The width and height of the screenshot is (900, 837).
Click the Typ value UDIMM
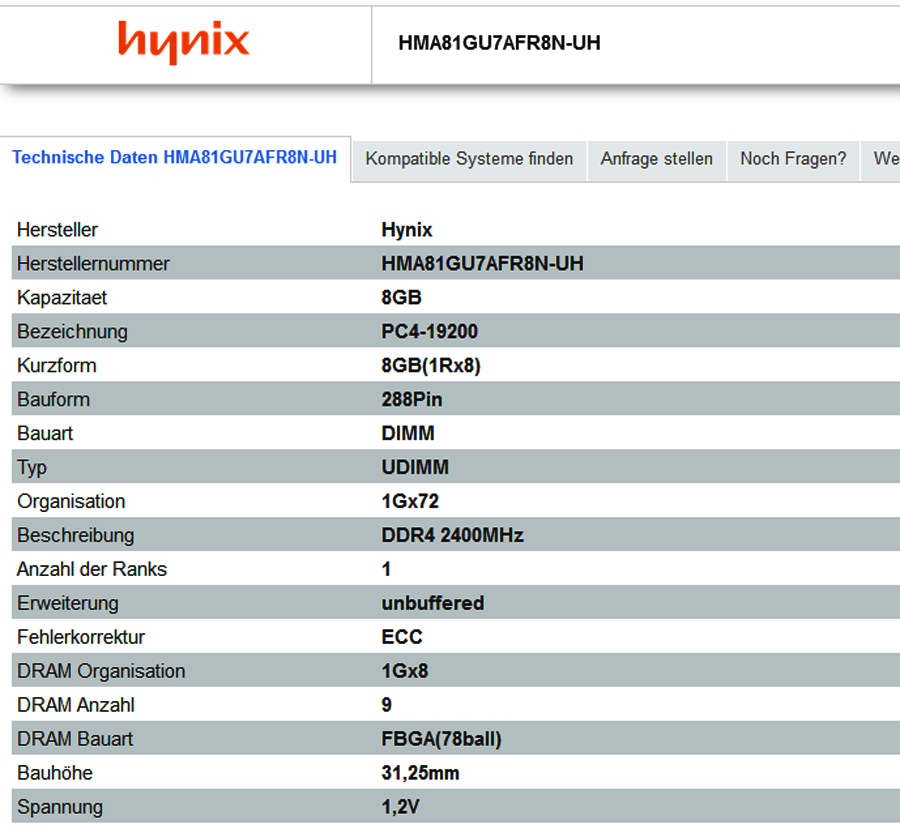click(415, 468)
